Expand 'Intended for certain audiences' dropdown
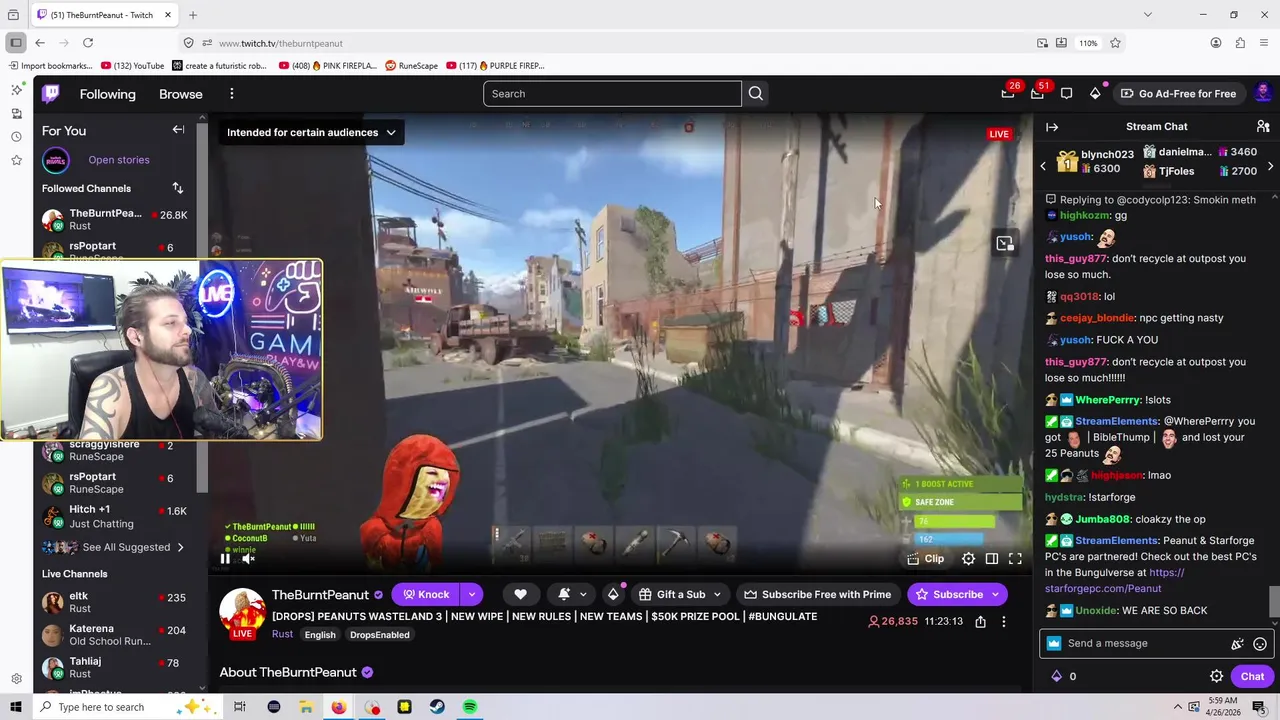Image resolution: width=1280 pixels, height=720 pixels. 311,132
